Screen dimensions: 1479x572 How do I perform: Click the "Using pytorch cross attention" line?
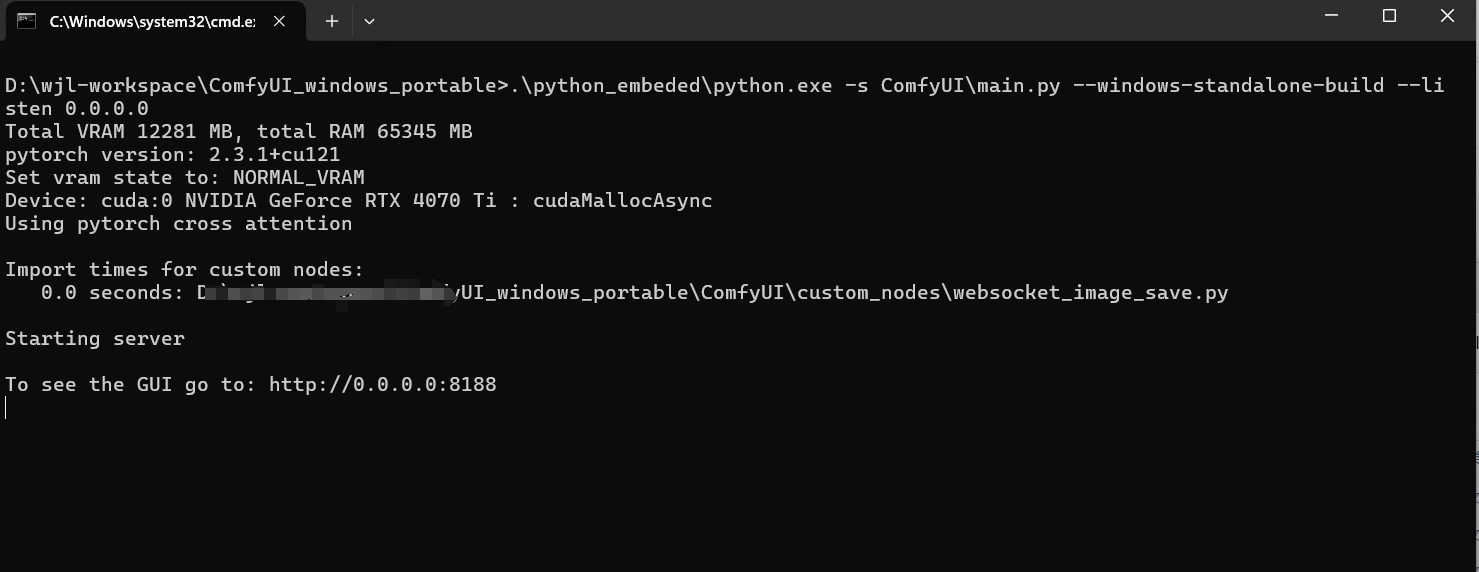click(178, 224)
